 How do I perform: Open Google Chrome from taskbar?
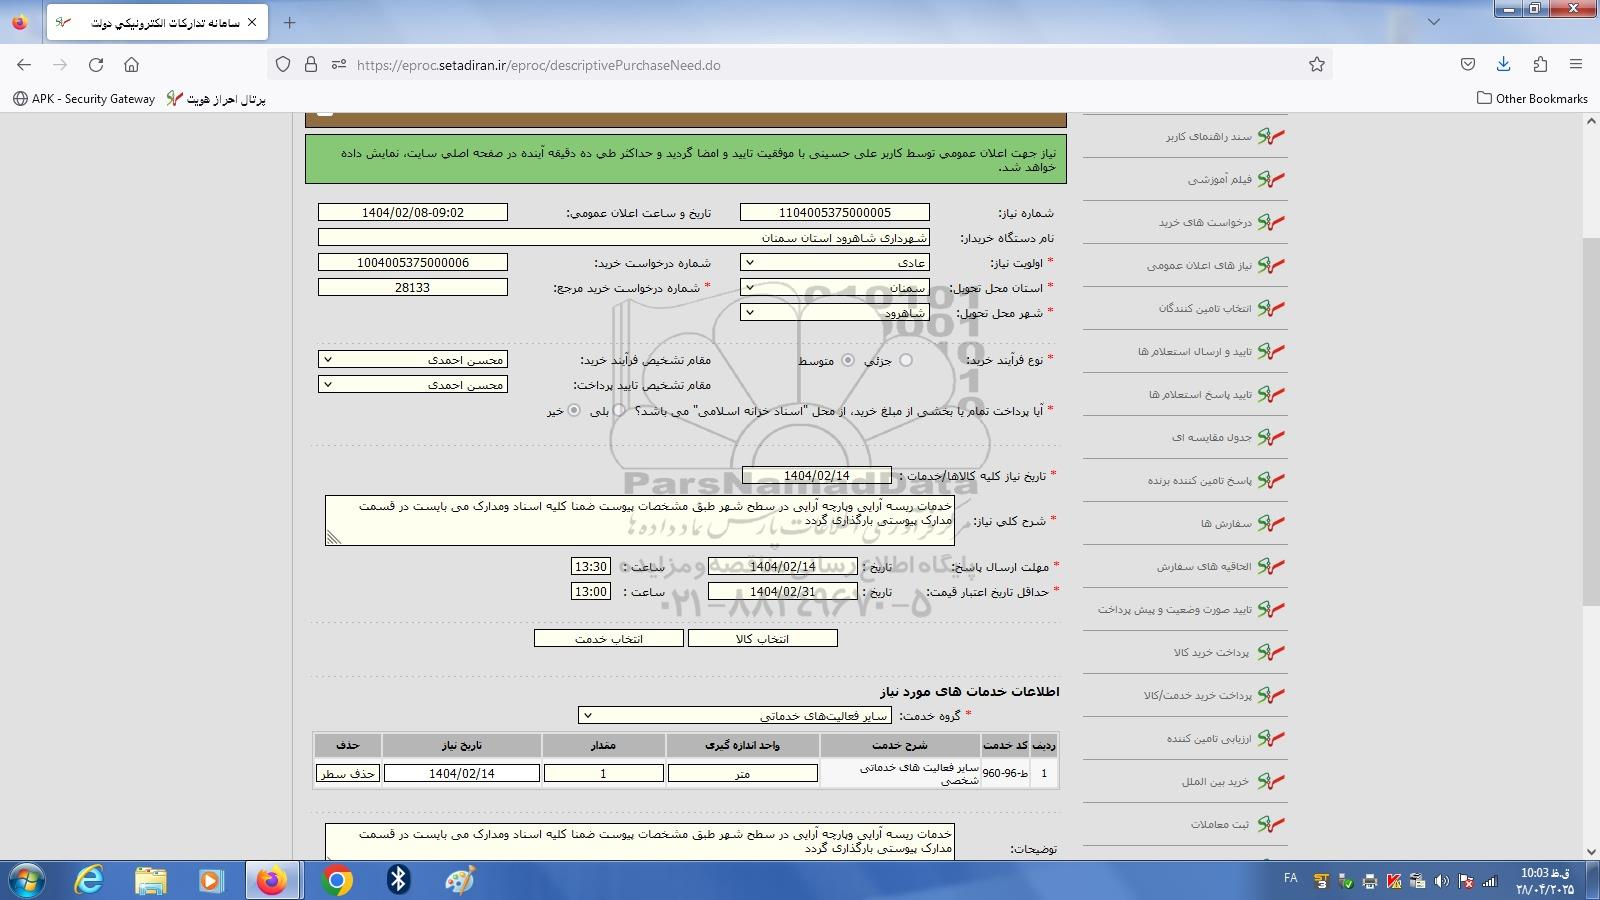pos(337,880)
